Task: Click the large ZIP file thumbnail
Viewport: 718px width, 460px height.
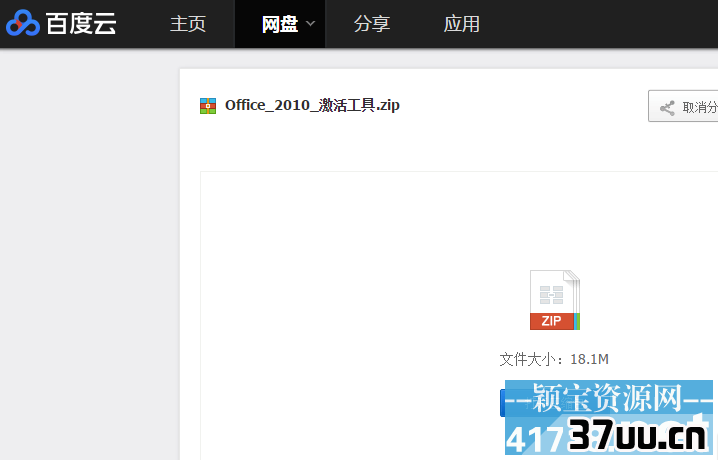Action: click(555, 300)
